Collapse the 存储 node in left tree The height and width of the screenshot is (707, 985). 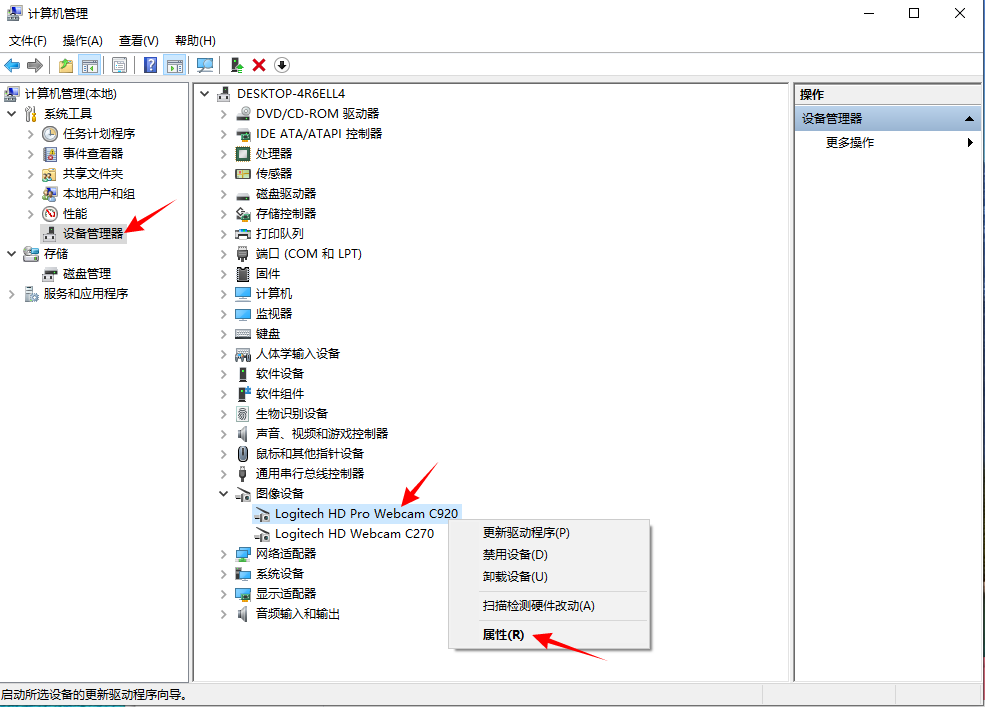click(x=11, y=254)
